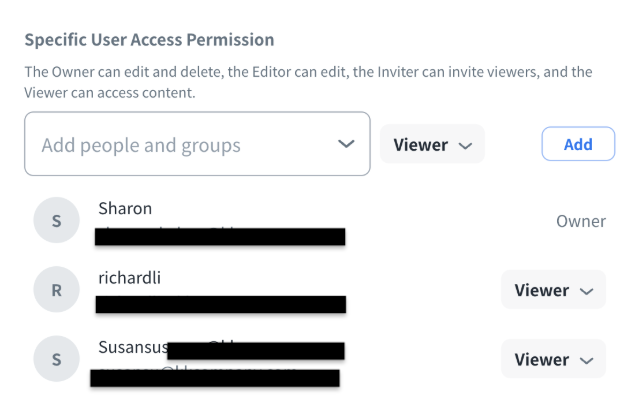Click Sharon's "S" avatar icon
The height and width of the screenshot is (415, 624).
[x=56, y=221]
